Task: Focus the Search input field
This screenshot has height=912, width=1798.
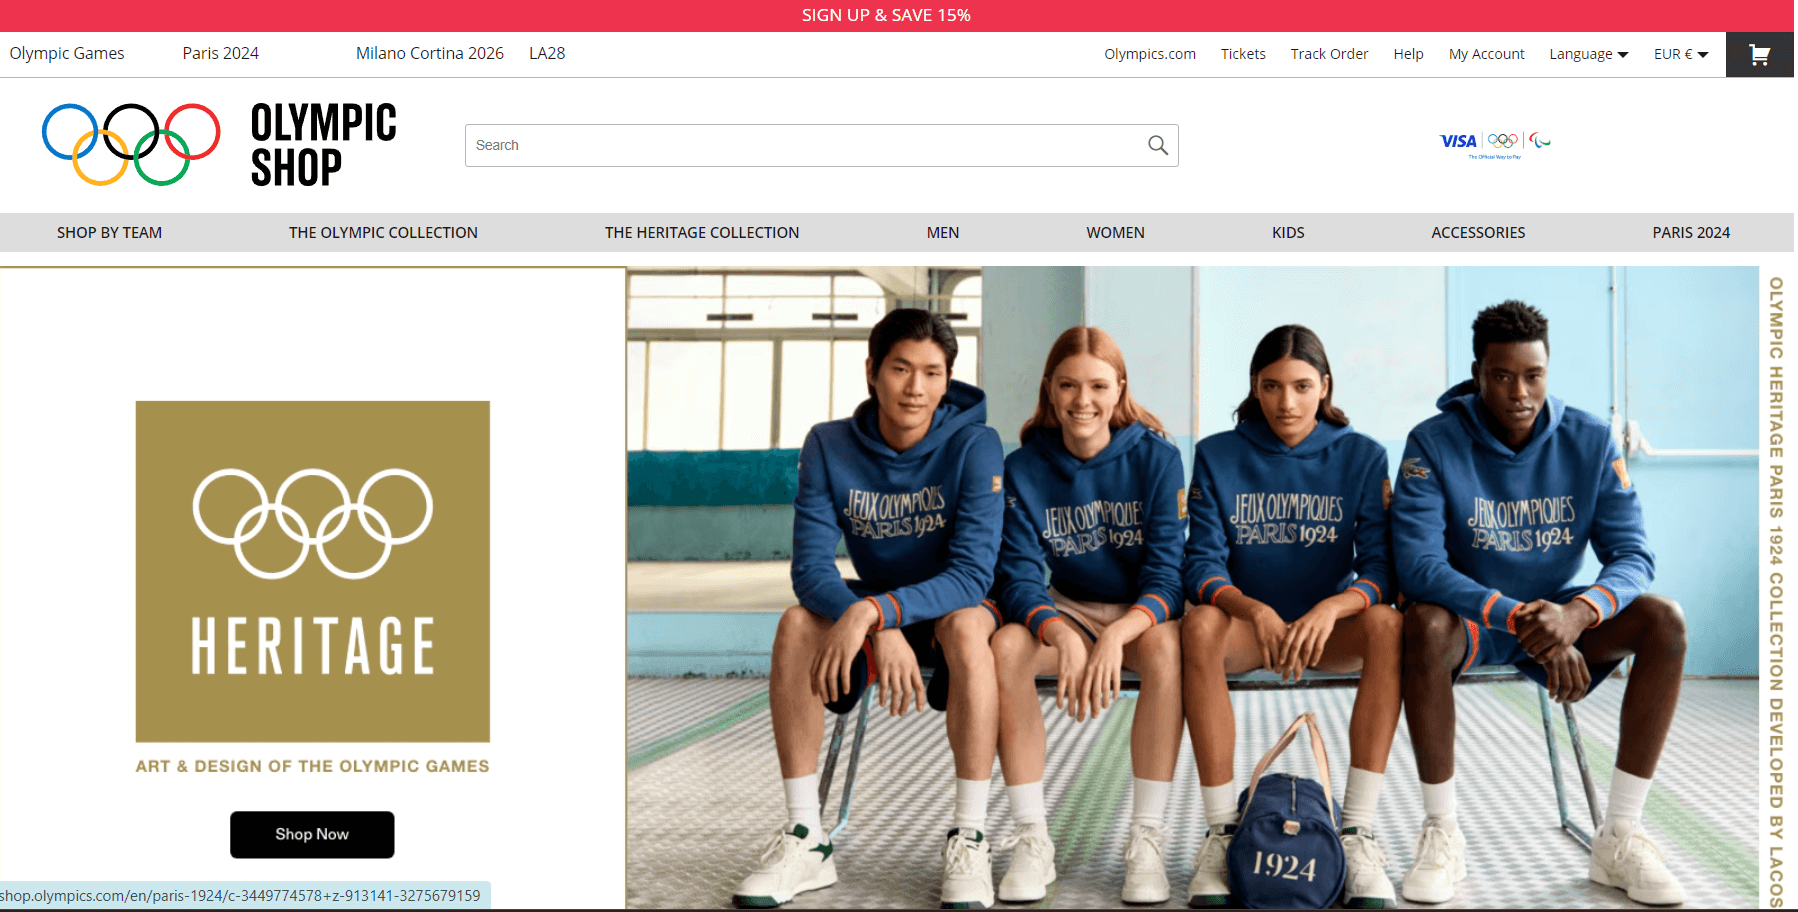Action: [821, 145]
